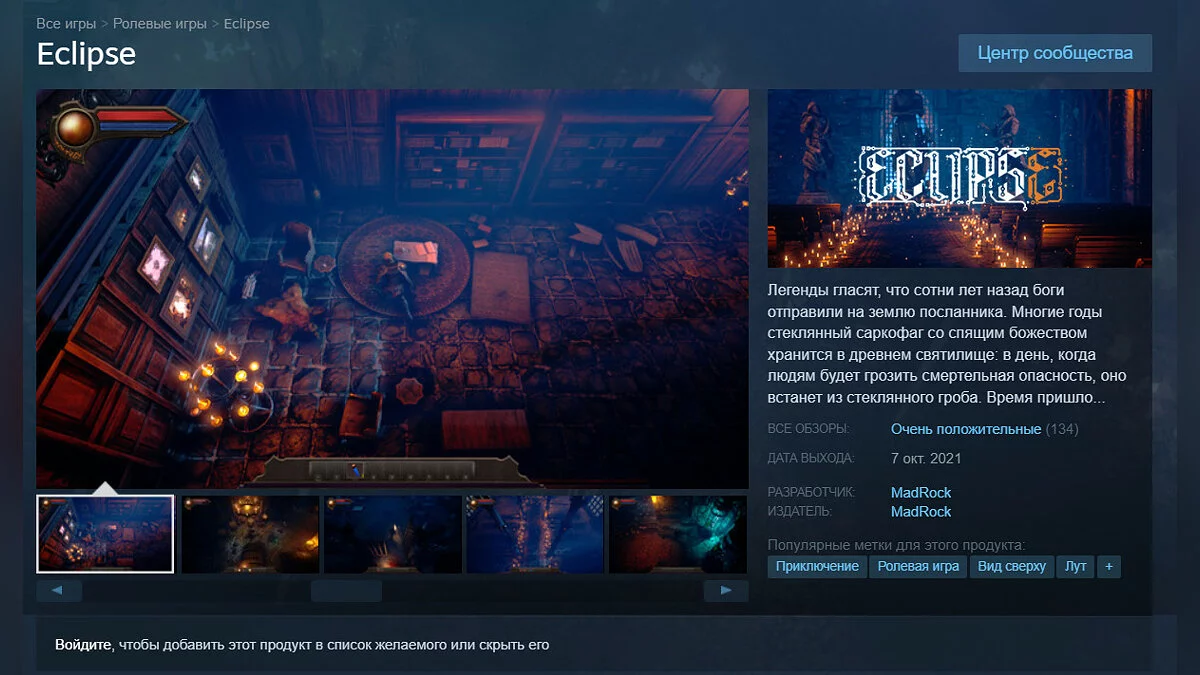The height and width of the screenshot is (675, 1200).
Task: Select the first screenshot thumbnail (library room)
Action: click(105, 534)
